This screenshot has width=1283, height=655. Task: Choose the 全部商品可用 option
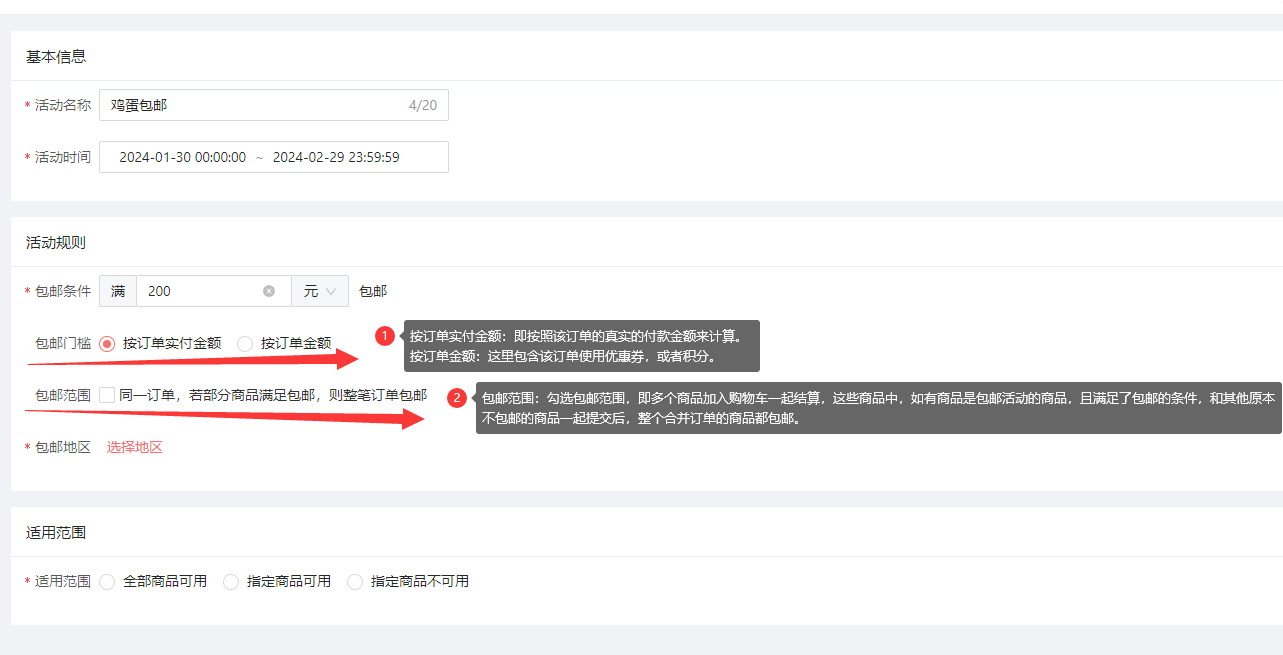(108, 581)
